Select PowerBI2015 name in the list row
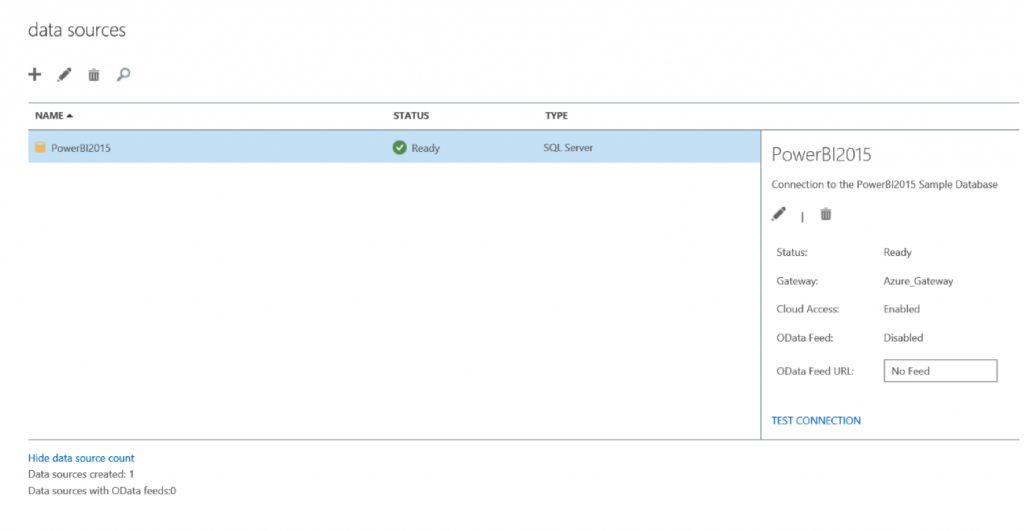Viewport: 1024px width, 531px height. click(x=81, y=148)
